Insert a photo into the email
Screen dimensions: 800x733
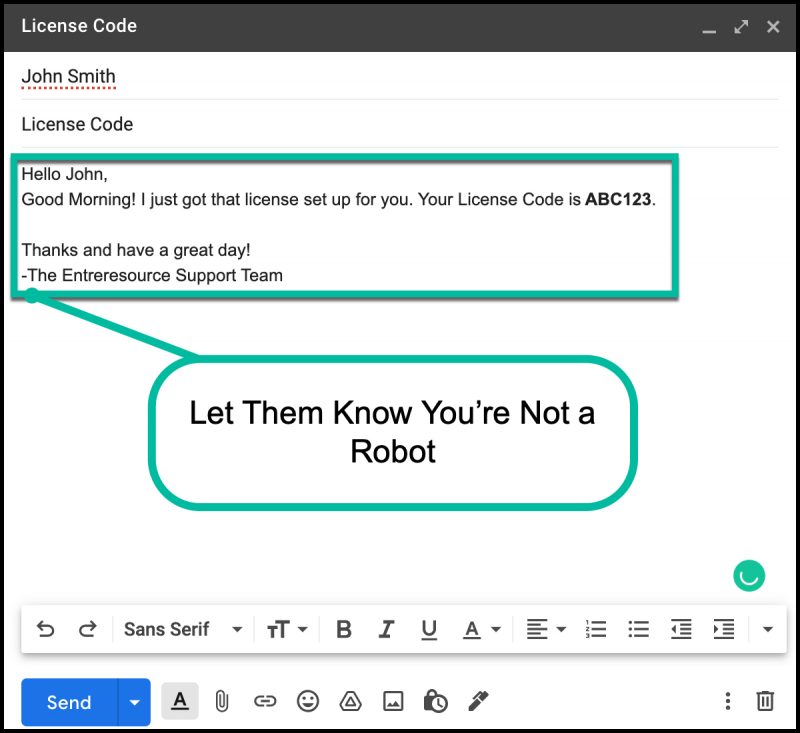pos(395,701)
